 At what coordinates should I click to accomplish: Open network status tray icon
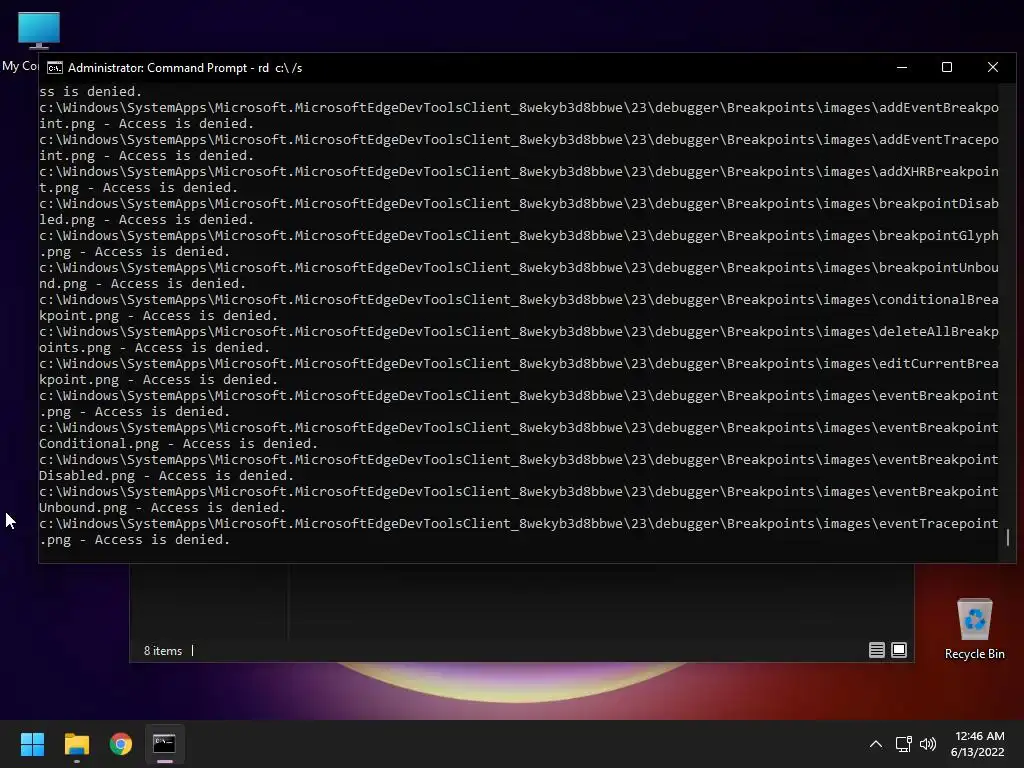[x=903, y=744]
